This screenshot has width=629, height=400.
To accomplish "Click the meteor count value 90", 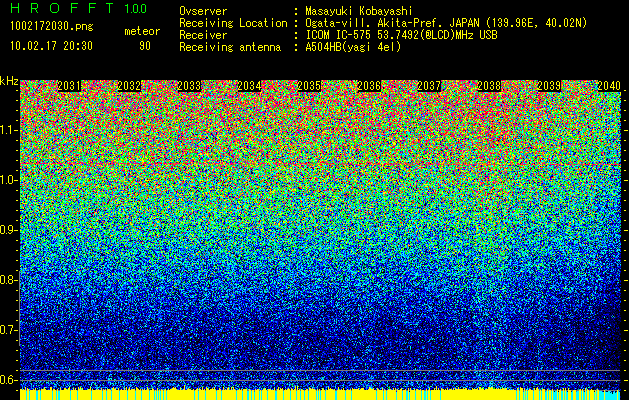I will click(x=145, y=46).
